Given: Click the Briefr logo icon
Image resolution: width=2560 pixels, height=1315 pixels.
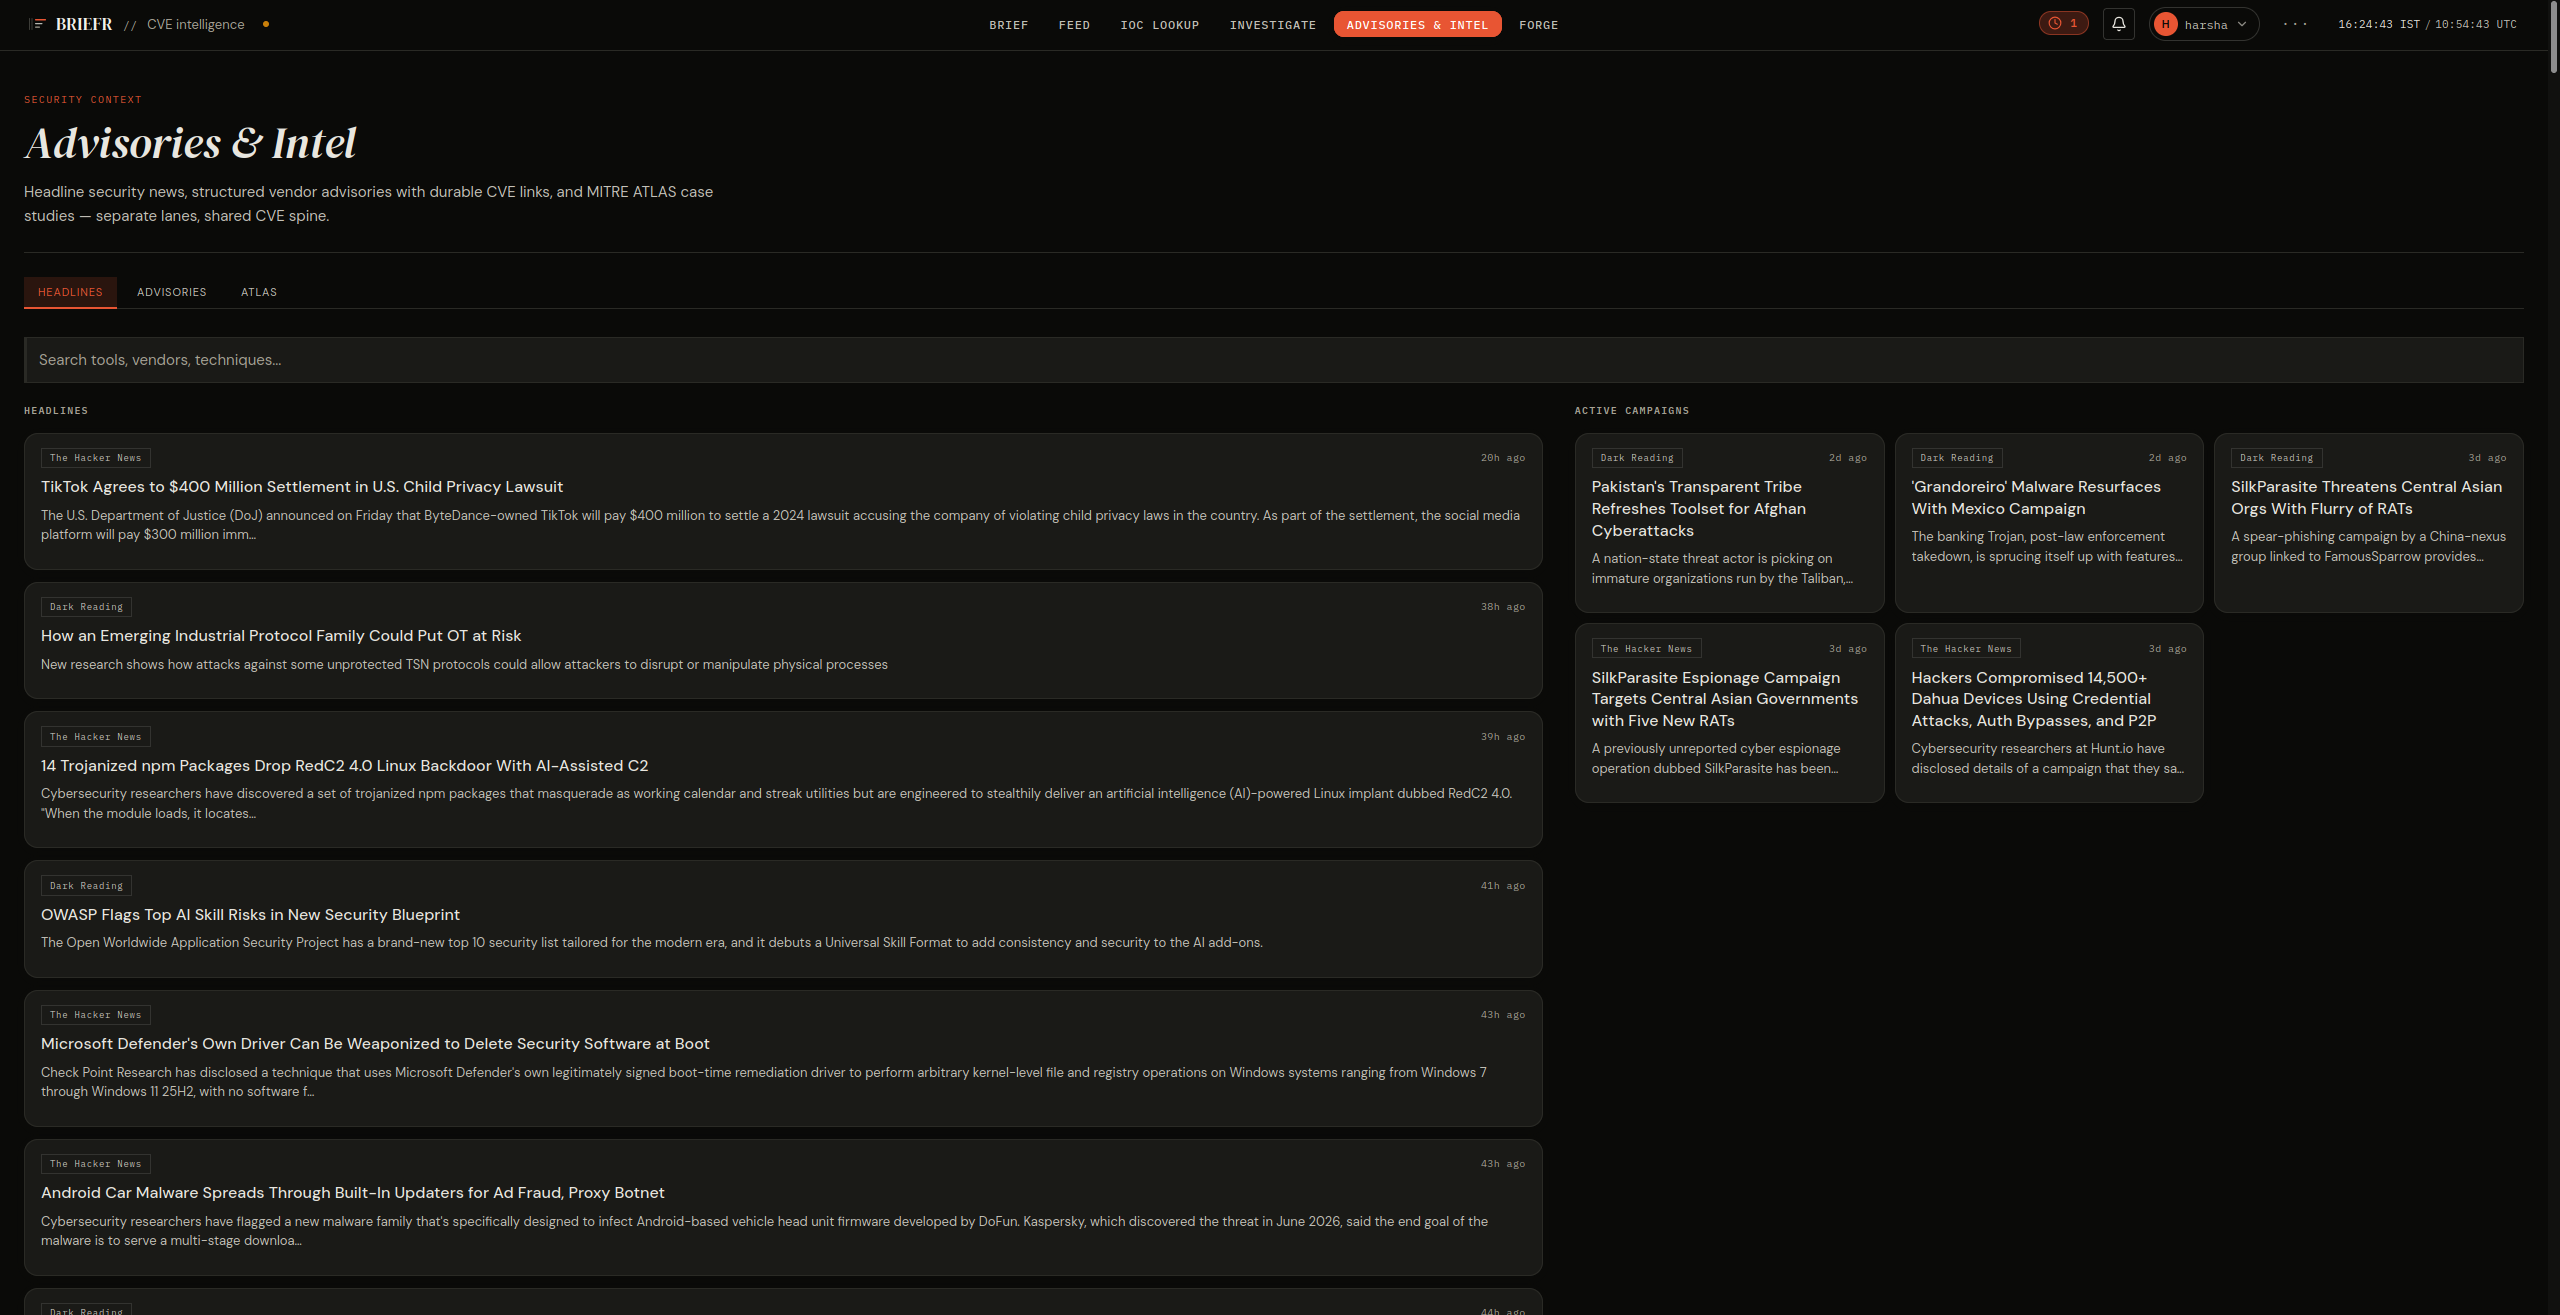Looking at the screenshot, I should [38, 24].
